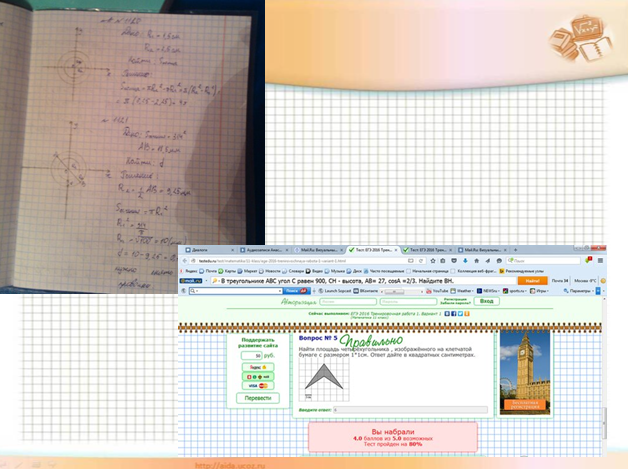Click the donation amount field with 50
The image size is (628, 469).
[x=252, y=355]
